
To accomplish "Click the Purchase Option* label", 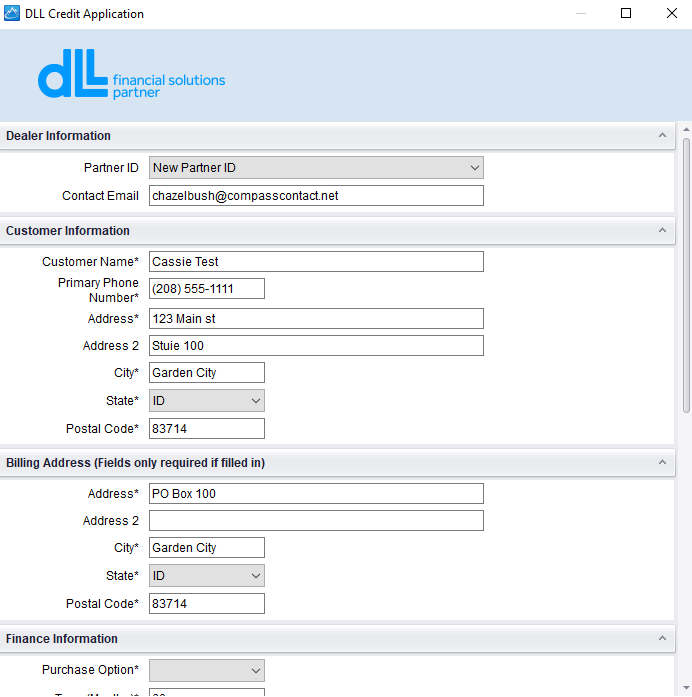I will coord(90,669).
